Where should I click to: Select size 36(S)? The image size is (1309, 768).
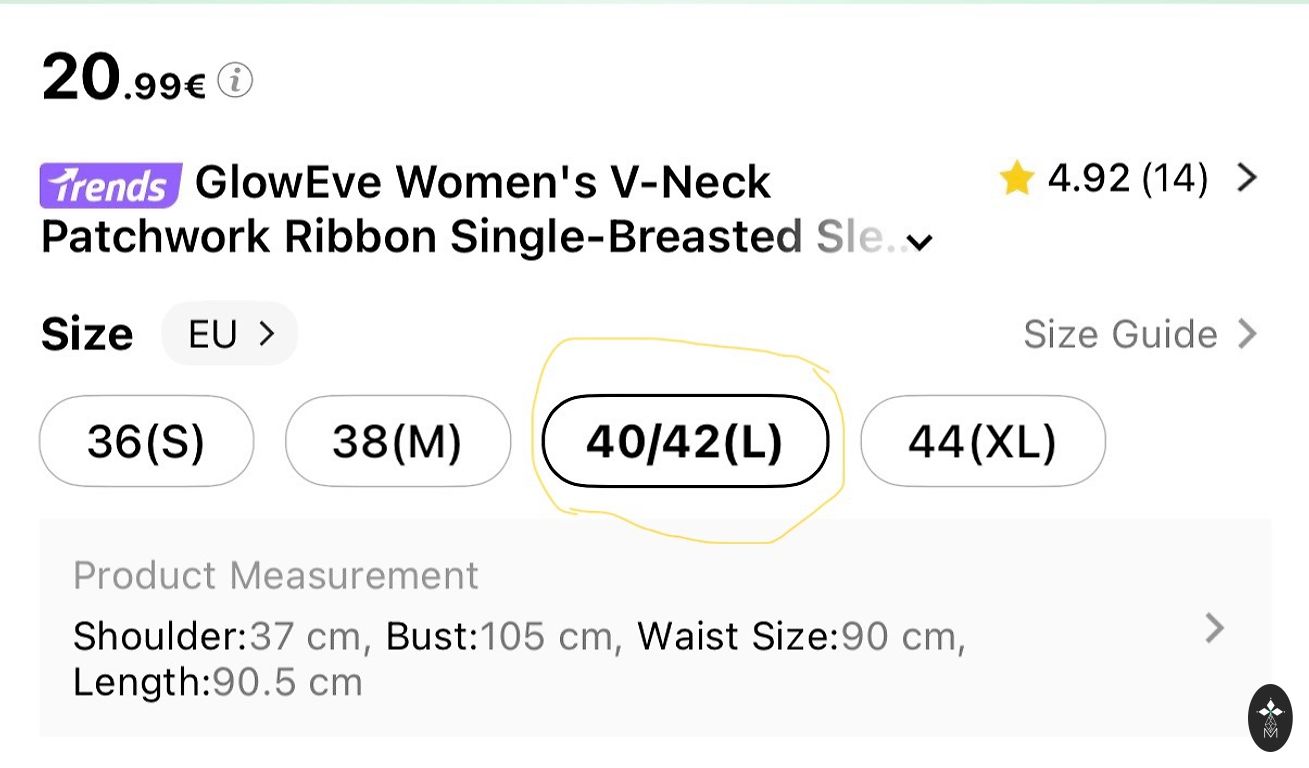(x=146, y=441)
